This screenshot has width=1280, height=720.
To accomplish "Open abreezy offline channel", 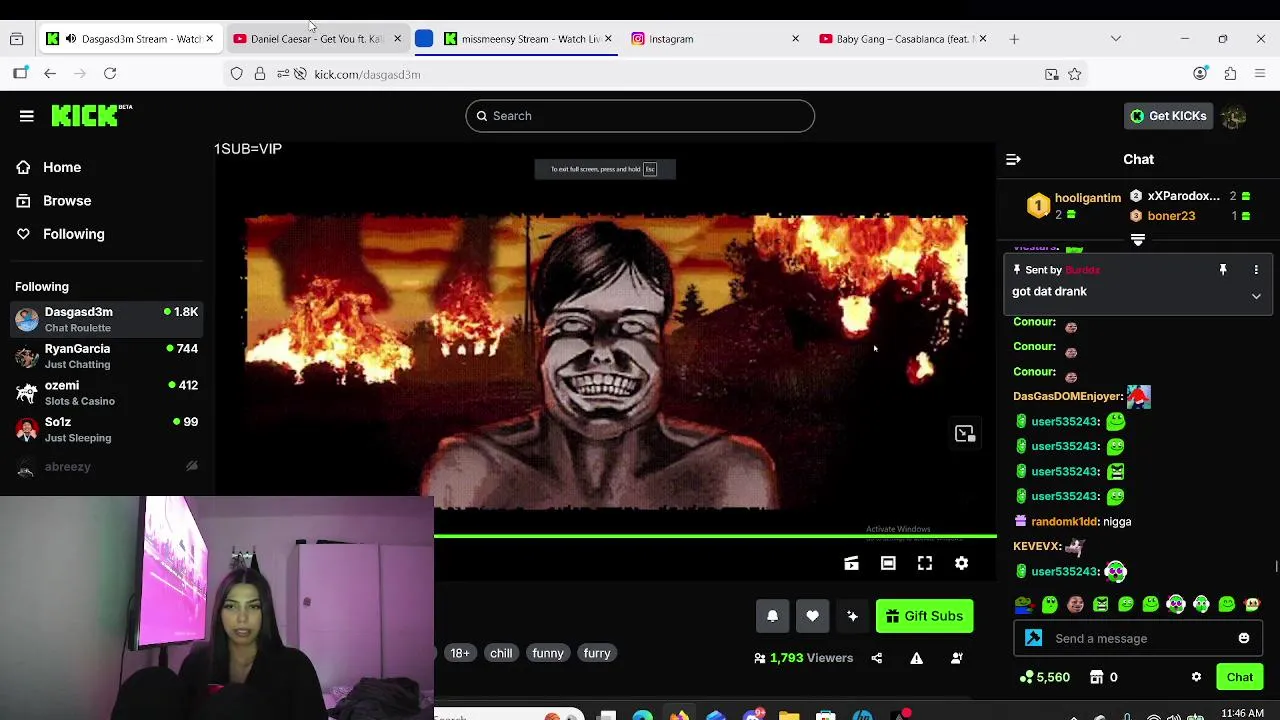I will point(107,466).
